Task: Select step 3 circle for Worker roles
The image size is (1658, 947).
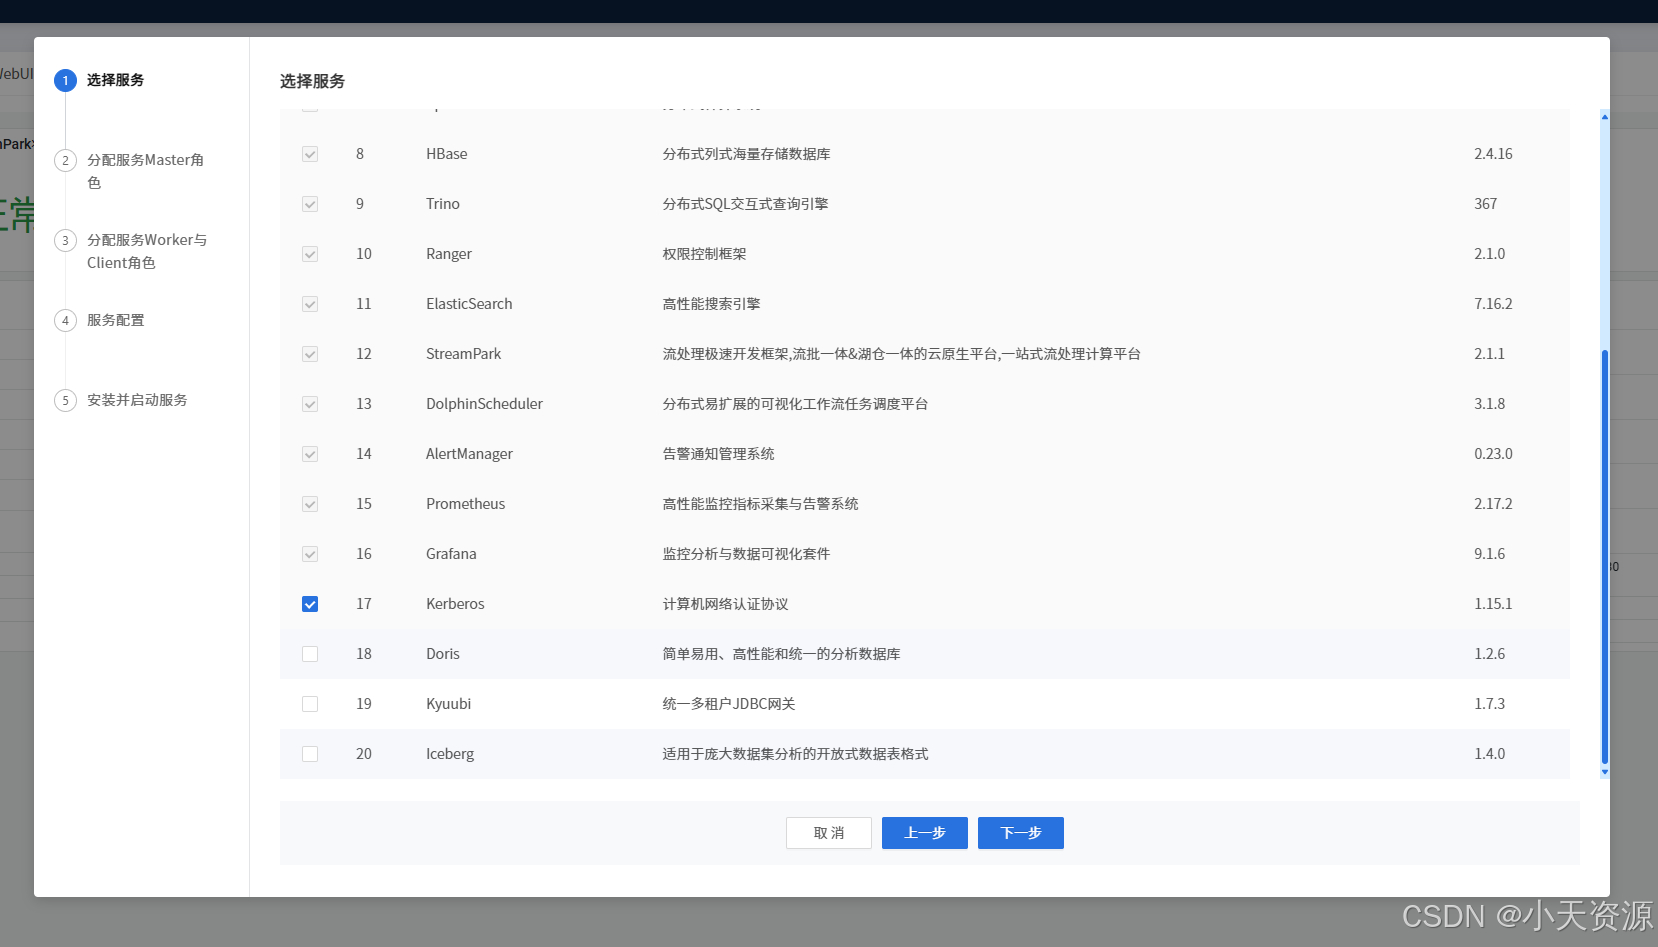Action: click(65, 240)
